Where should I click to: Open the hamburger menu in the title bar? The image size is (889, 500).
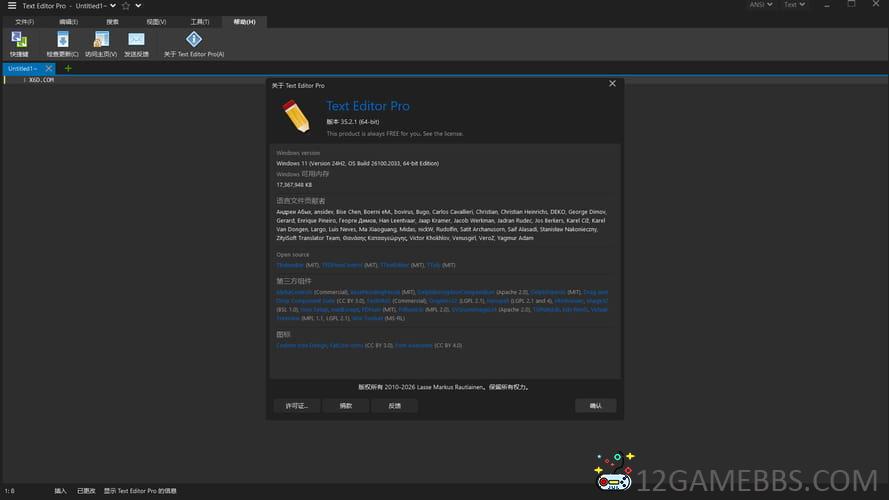(10, 5)
